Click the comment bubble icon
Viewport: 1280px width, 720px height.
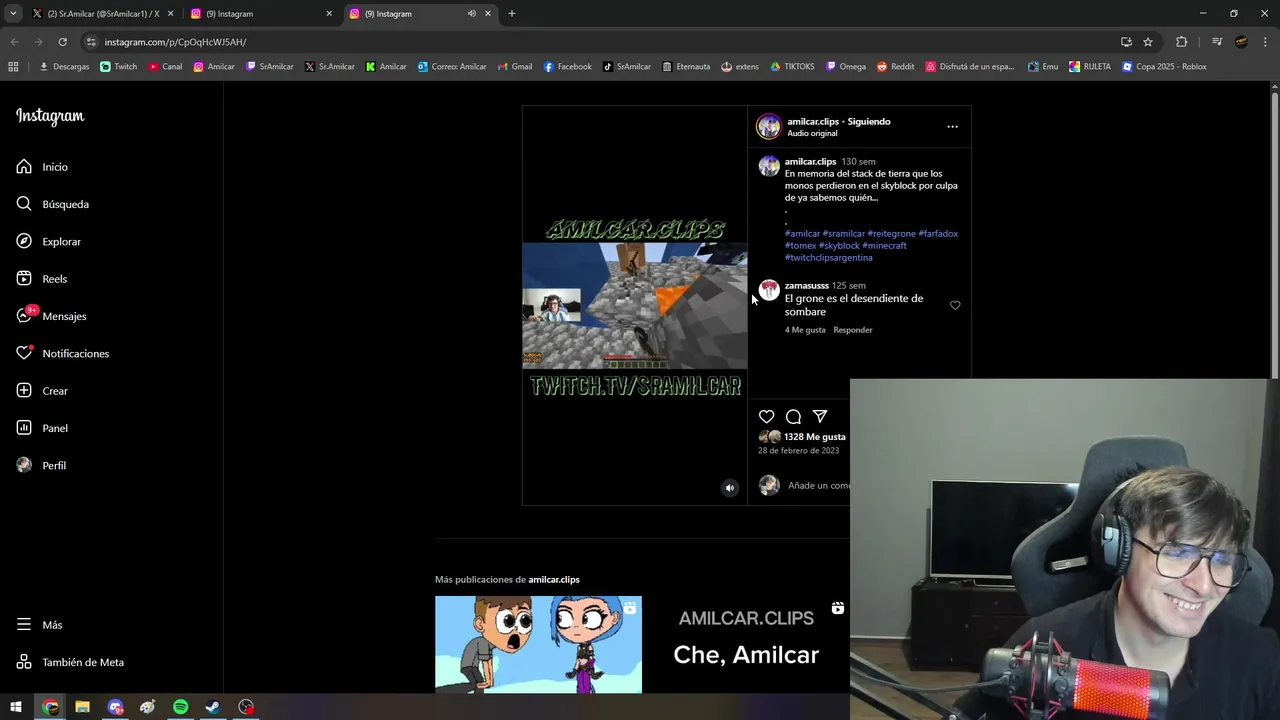coord(793,416)
